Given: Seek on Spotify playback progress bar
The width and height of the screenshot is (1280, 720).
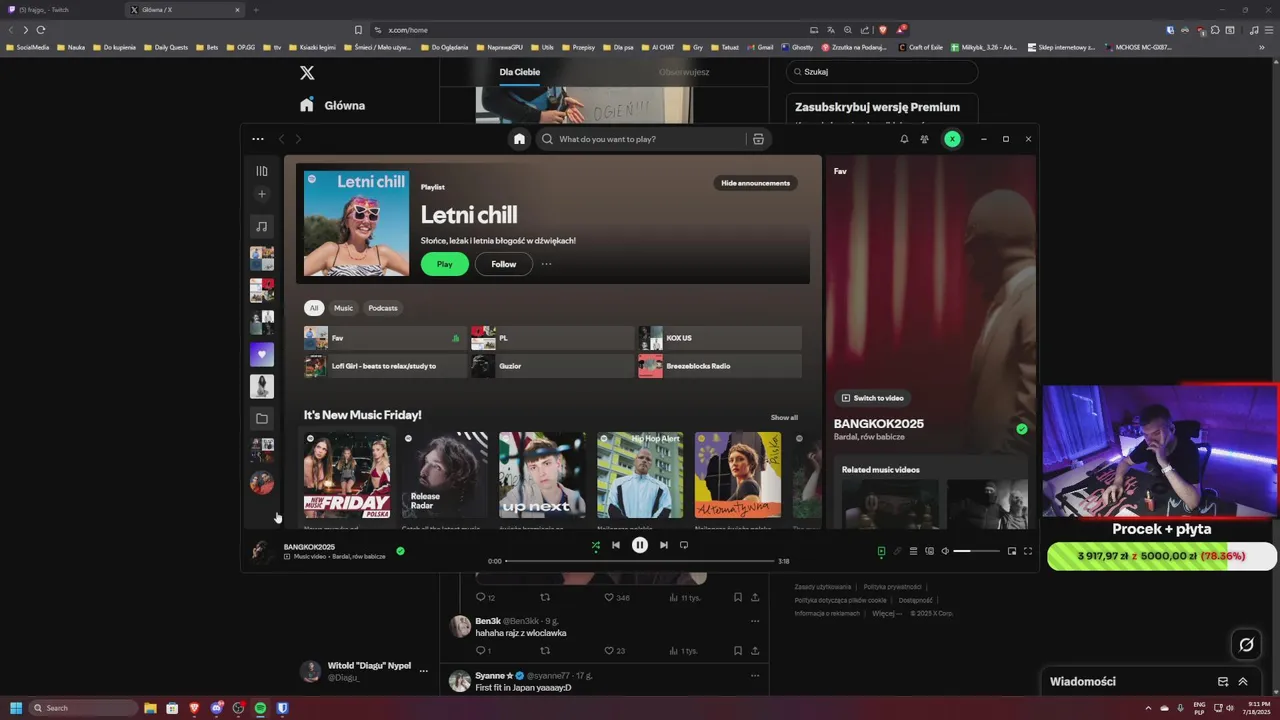Looking at the screenshot, I should [x=639, y=561].
